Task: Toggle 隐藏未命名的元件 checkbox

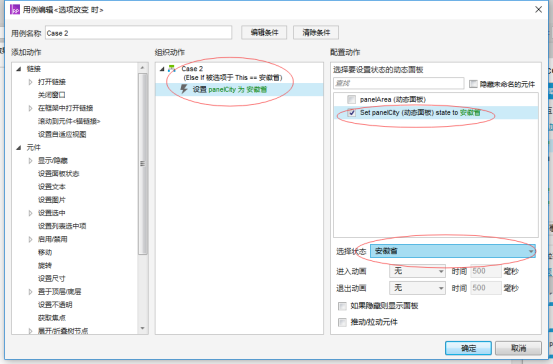Action: [x=473, y=84]
